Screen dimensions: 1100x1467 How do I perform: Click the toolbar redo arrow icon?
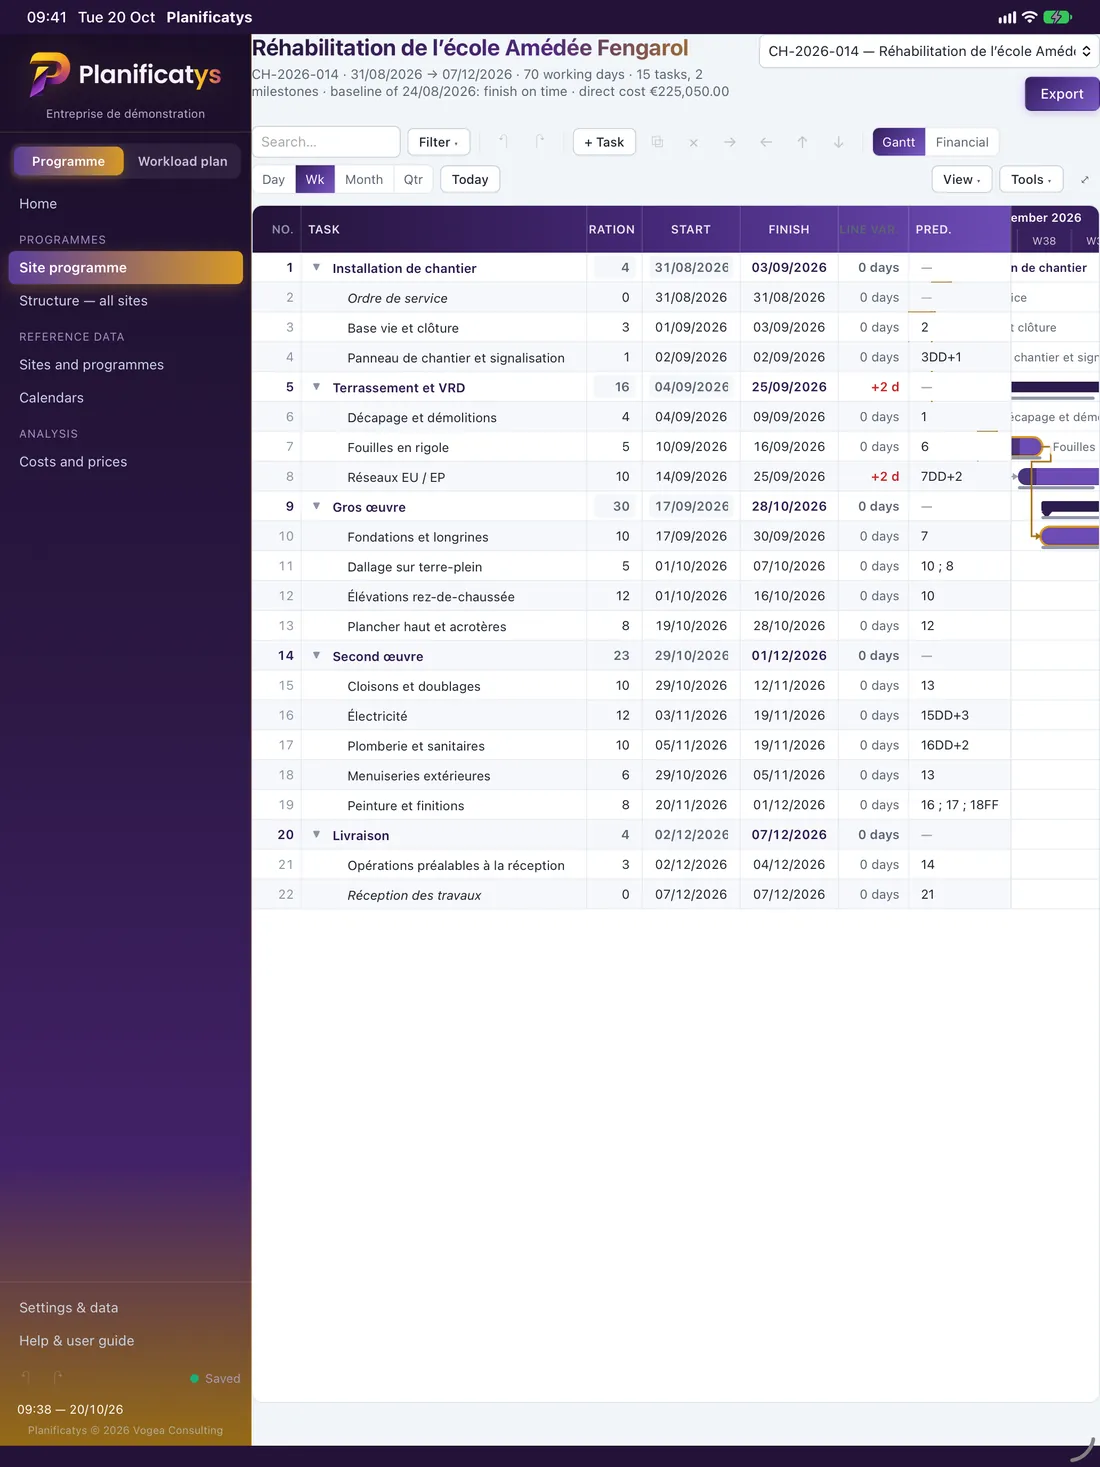[540, 142]
